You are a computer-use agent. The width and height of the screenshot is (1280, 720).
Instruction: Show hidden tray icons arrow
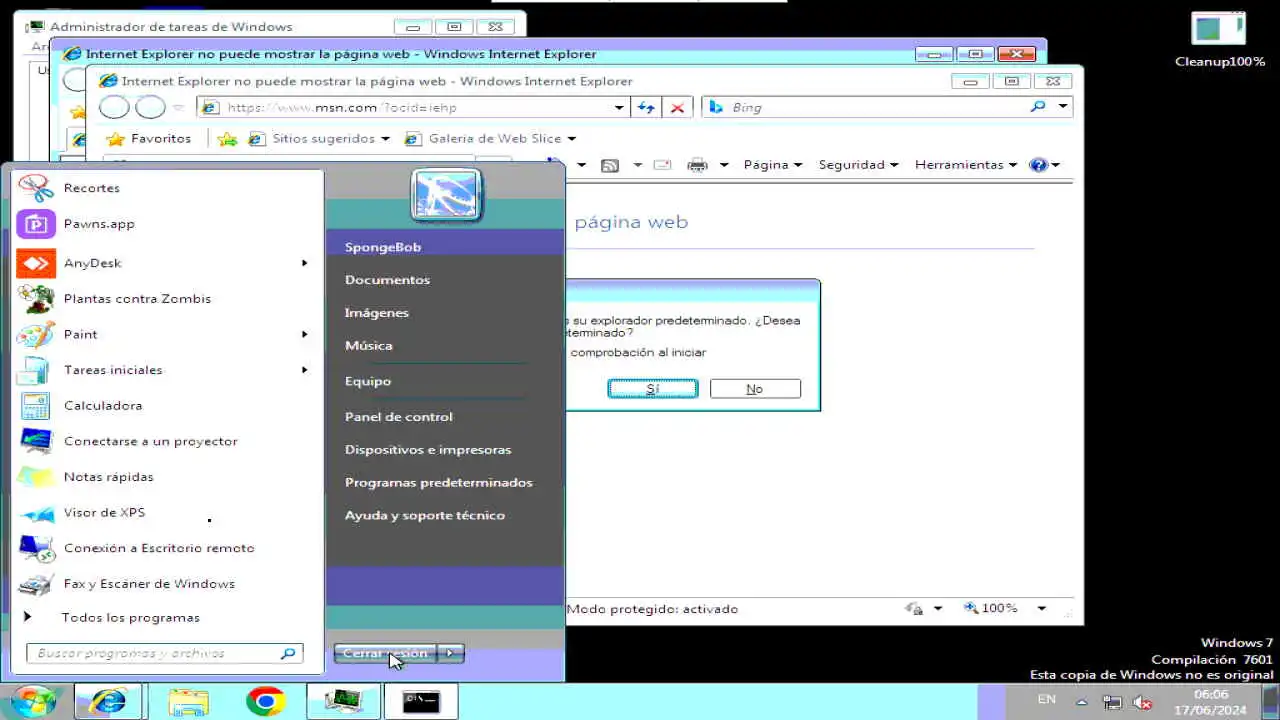pos(1082,701)
